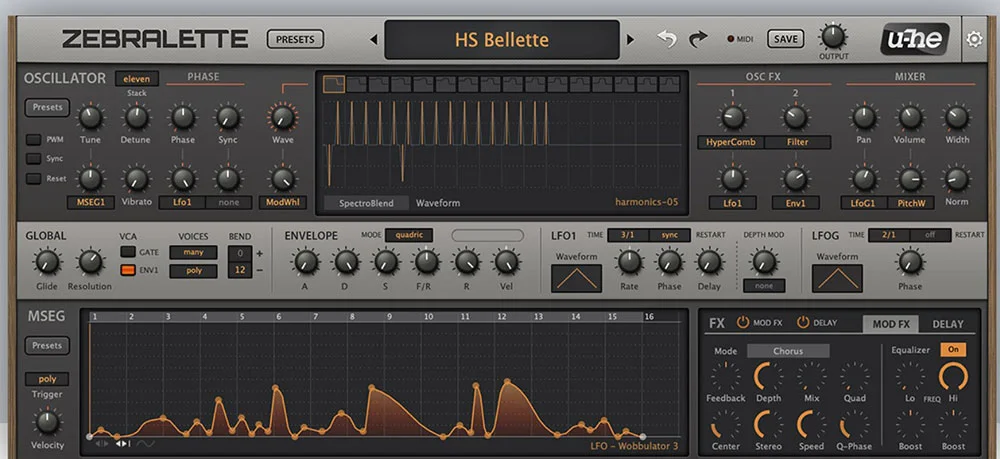This screenshot has height=459, width=1000.
Task: Click the next preset arrow
Action: pyautogui.click(x=630, y=40)
